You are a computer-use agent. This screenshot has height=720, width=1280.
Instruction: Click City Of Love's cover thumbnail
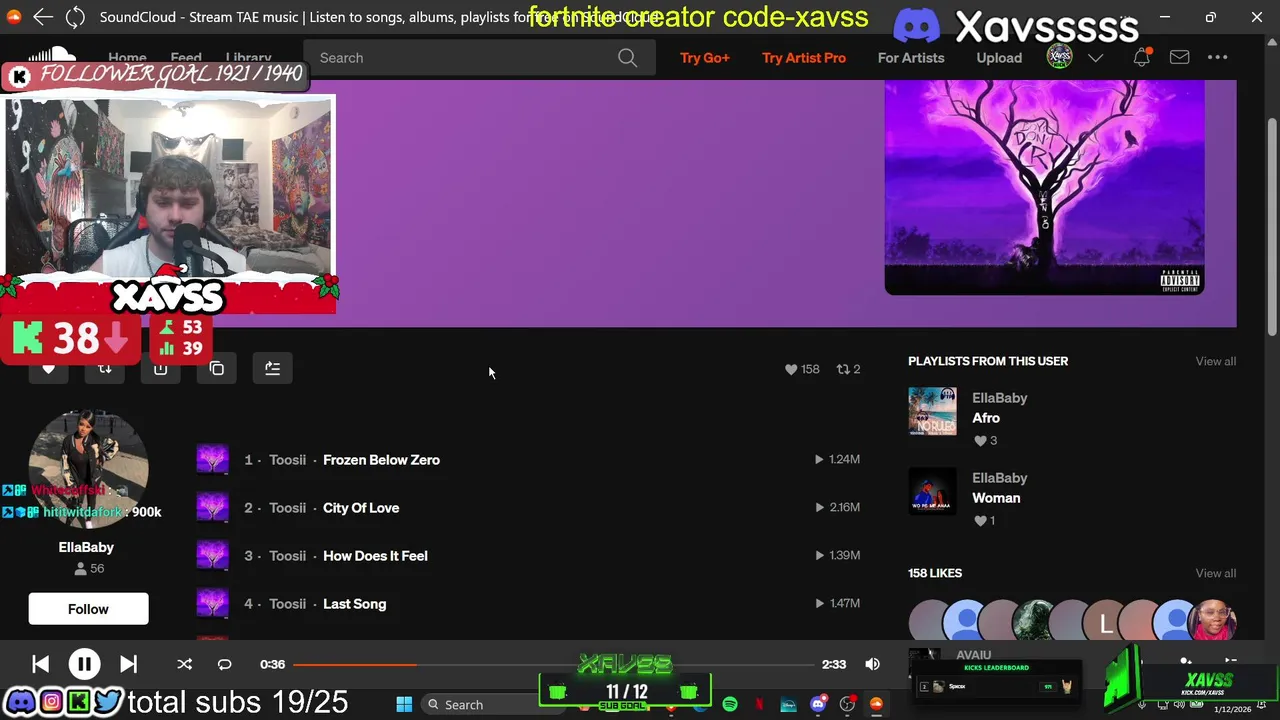[212, 508]
